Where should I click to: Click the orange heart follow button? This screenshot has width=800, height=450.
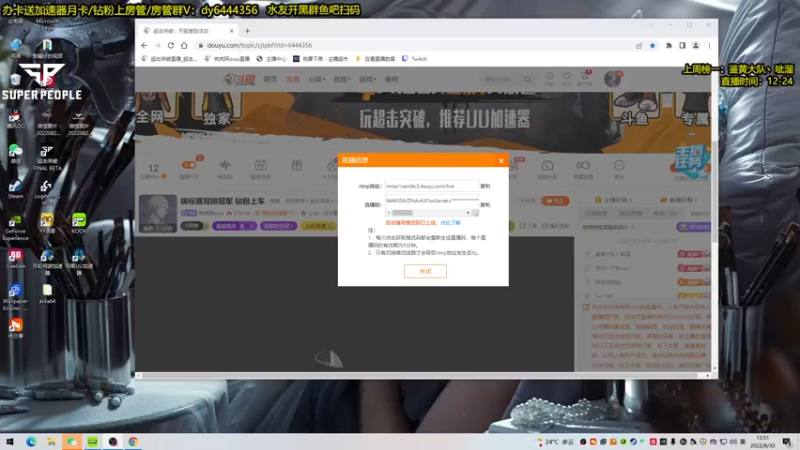pos(555,201)
